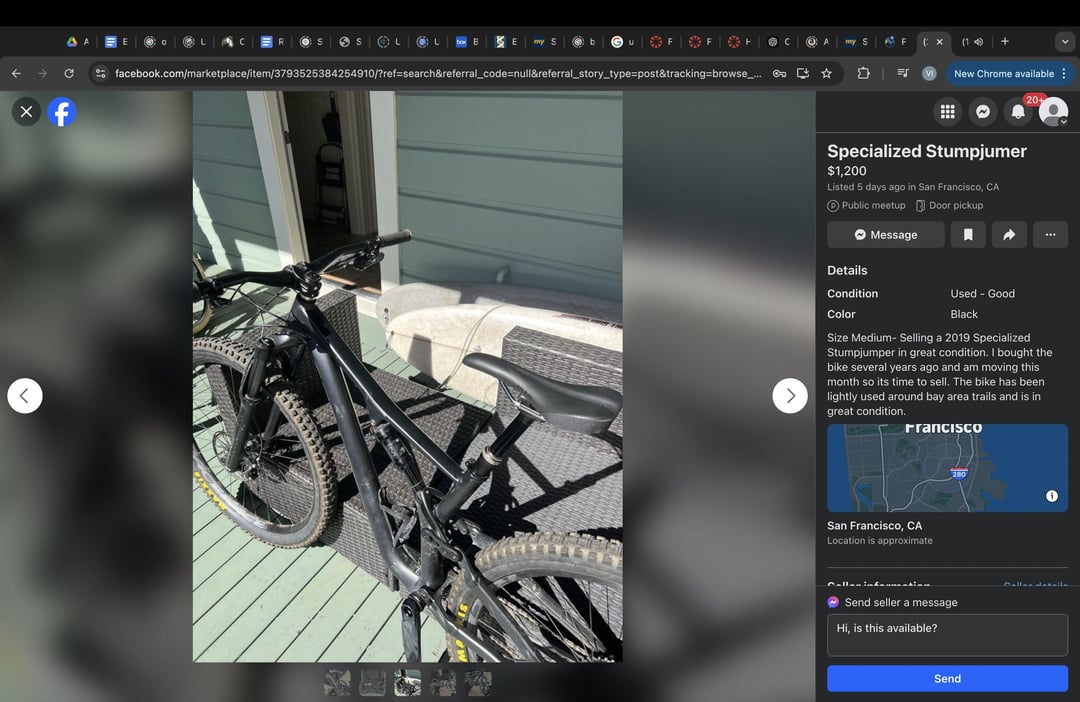The width and height of the screenshot is (1080, 702).
Task: Expand the tab search dropdown
Action: (1065, 41)
